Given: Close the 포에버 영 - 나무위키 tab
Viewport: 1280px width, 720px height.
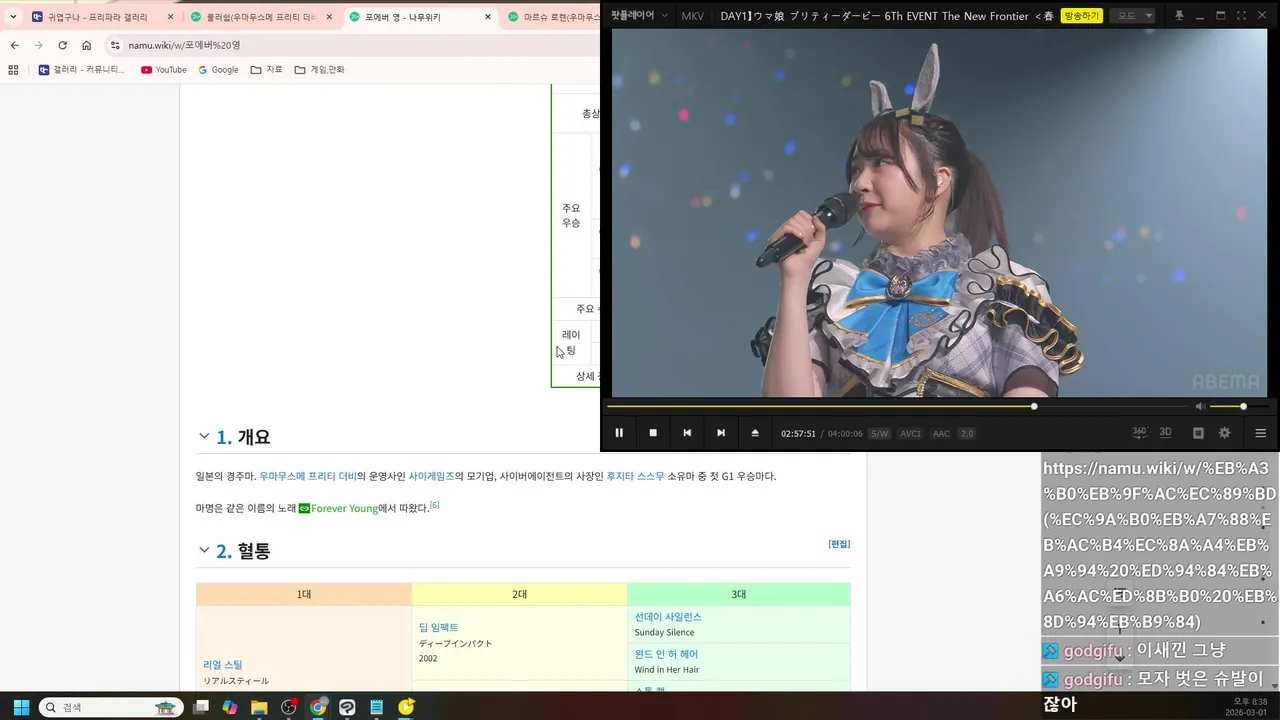Looking at the screenshot, I should coord(487,17).
